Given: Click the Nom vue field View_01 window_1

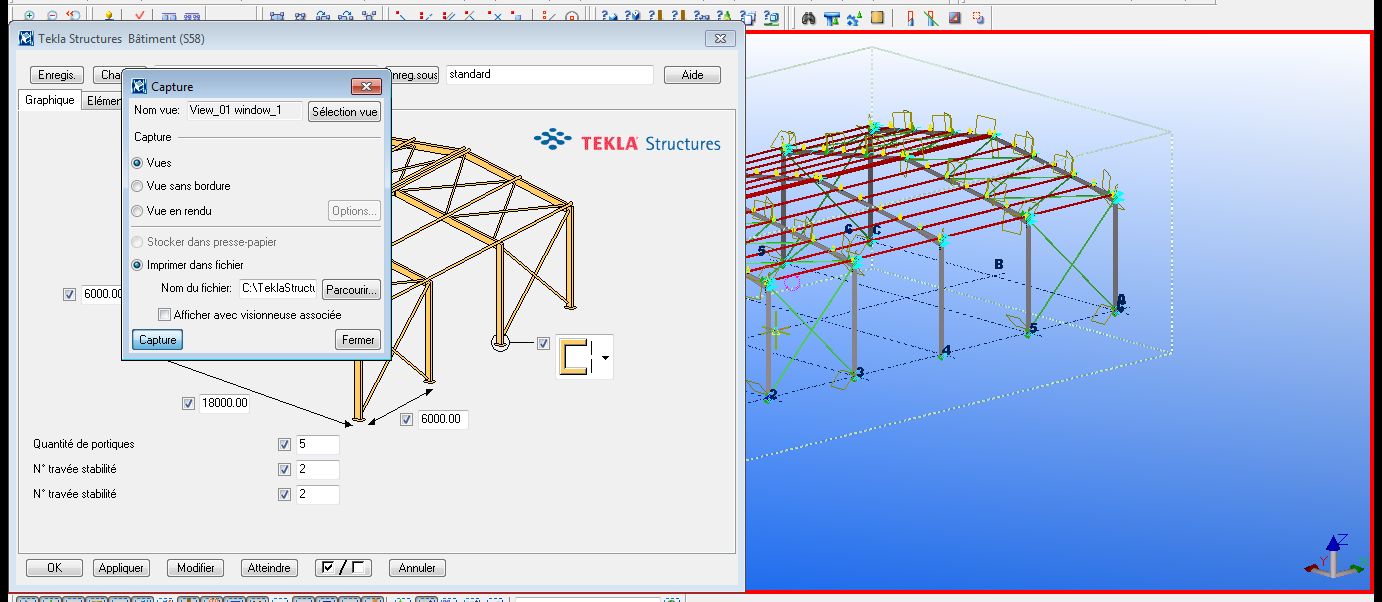Looking at the screenshot, I should 244,111.
